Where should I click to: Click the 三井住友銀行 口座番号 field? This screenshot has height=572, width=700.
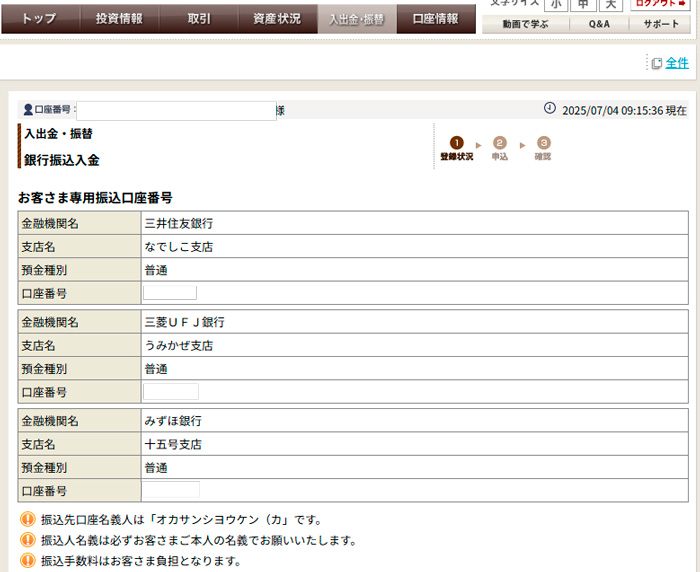(170, 293)
